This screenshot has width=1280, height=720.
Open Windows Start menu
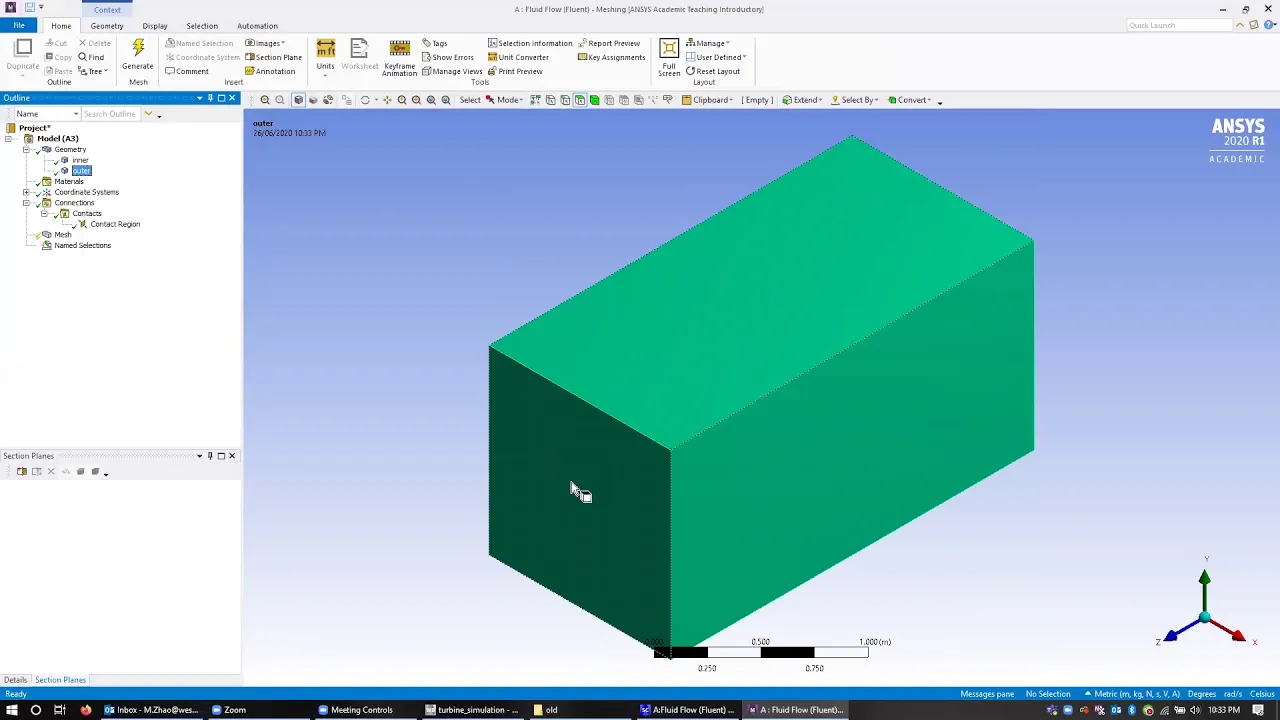(x=11, y=710)
